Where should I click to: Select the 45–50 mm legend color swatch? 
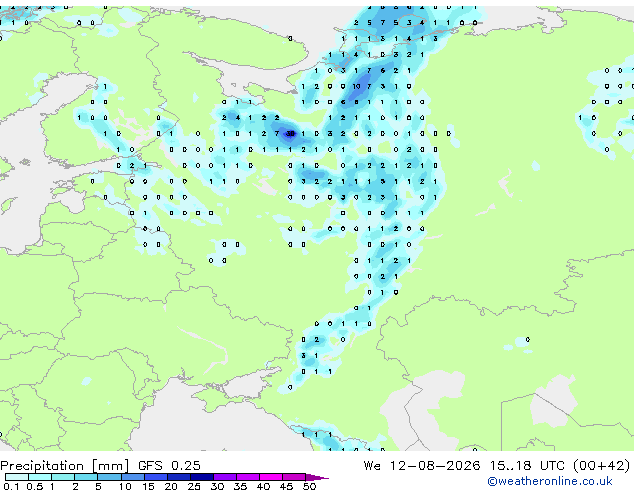pos(294,477)
